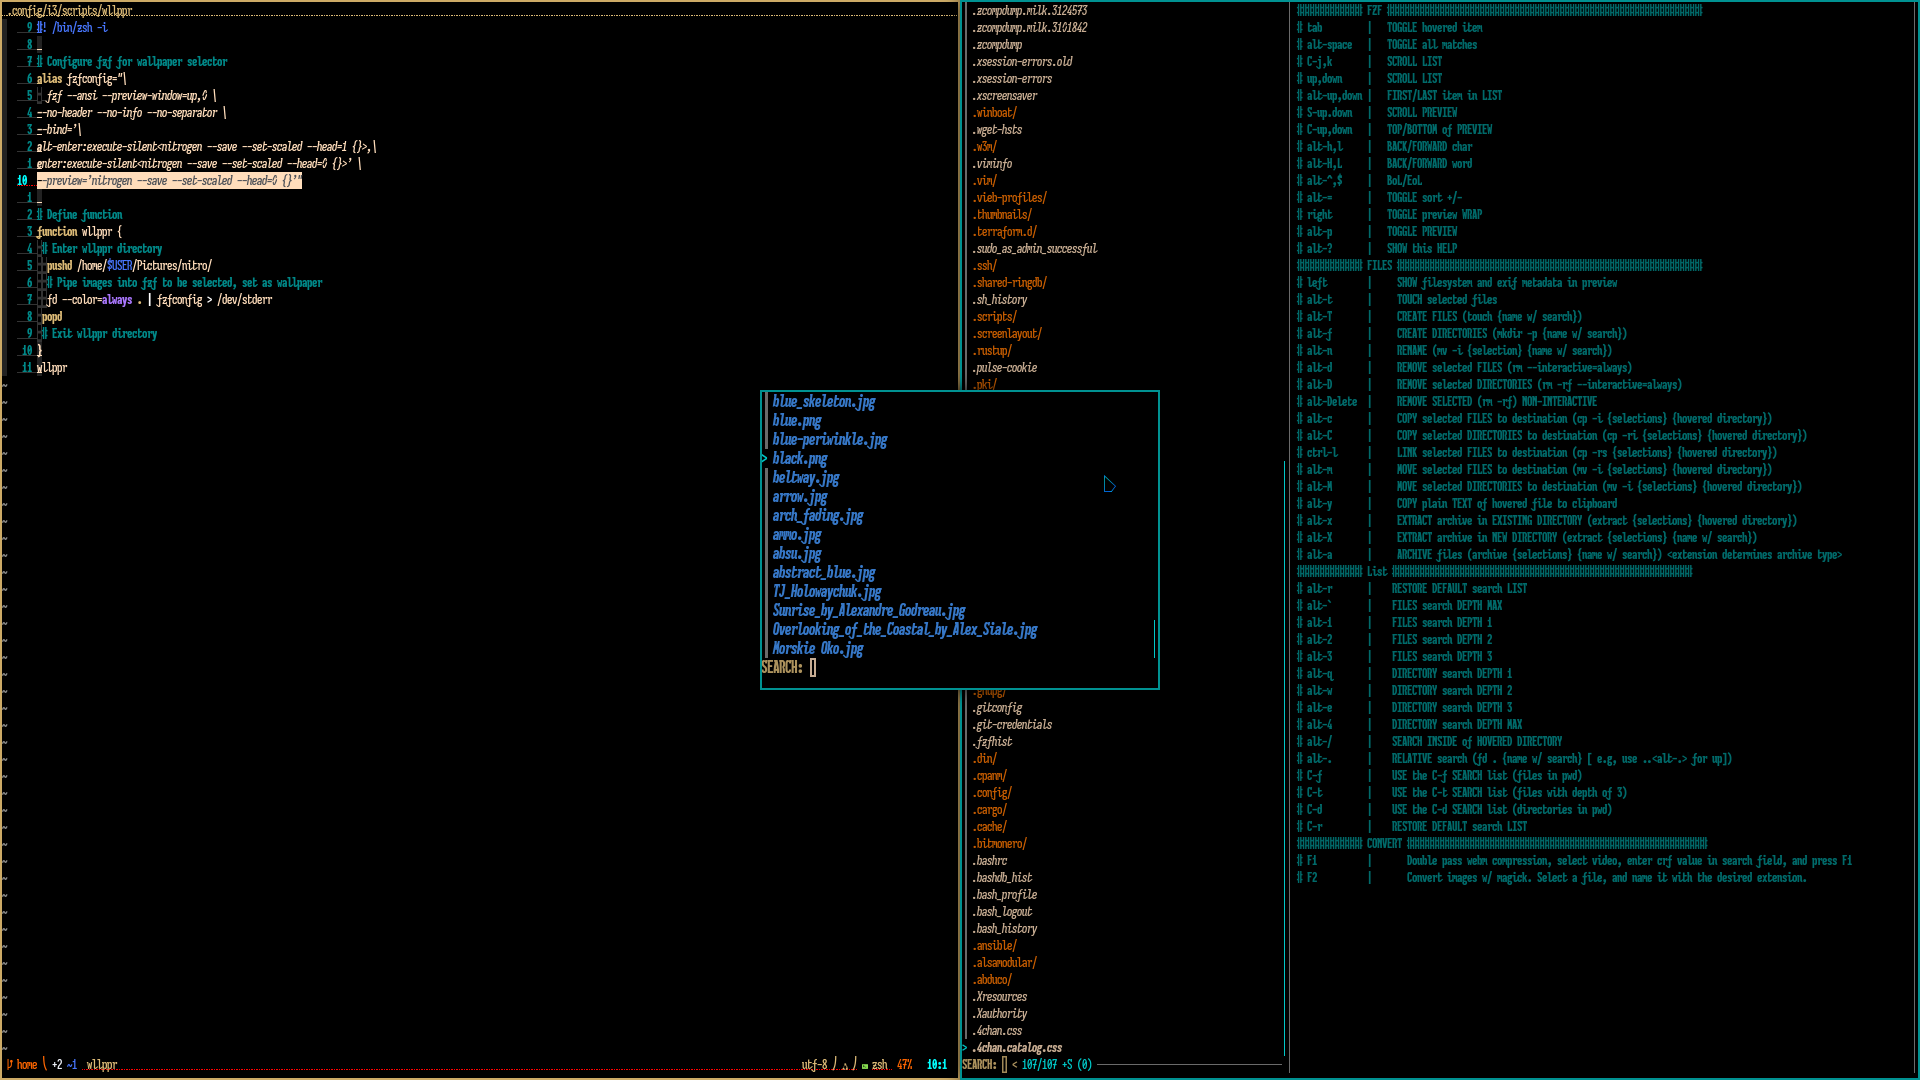Click the +2 git diff indicator

point(57,1065)
